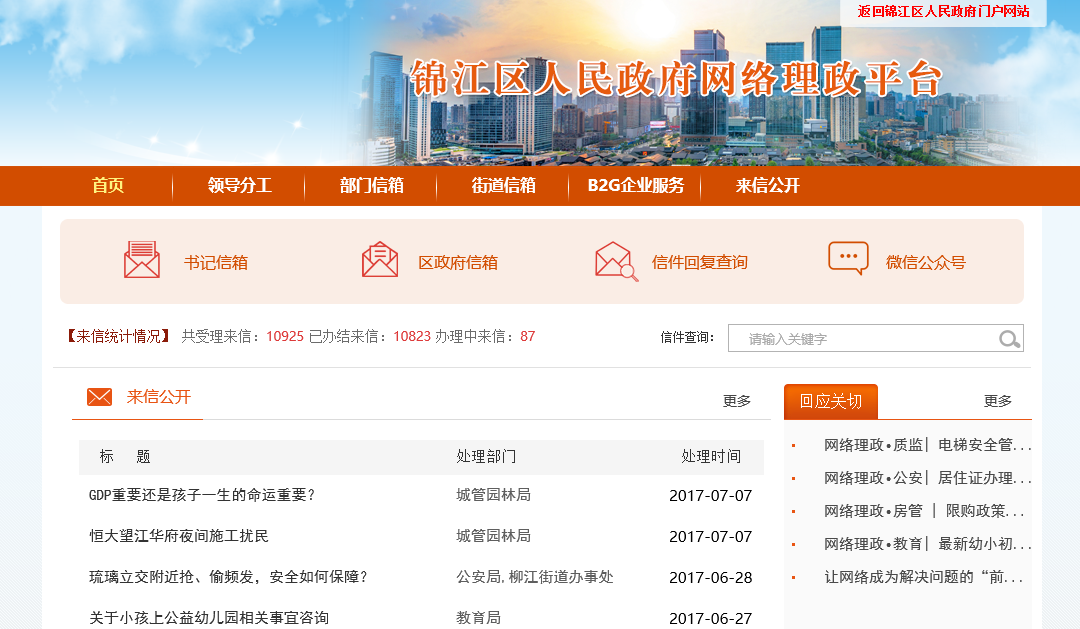Viewport: 1080px width, 629px height.
Task: Click date 2017-07-07 in 恒大望江华府 row
Action: click(711, 537)
